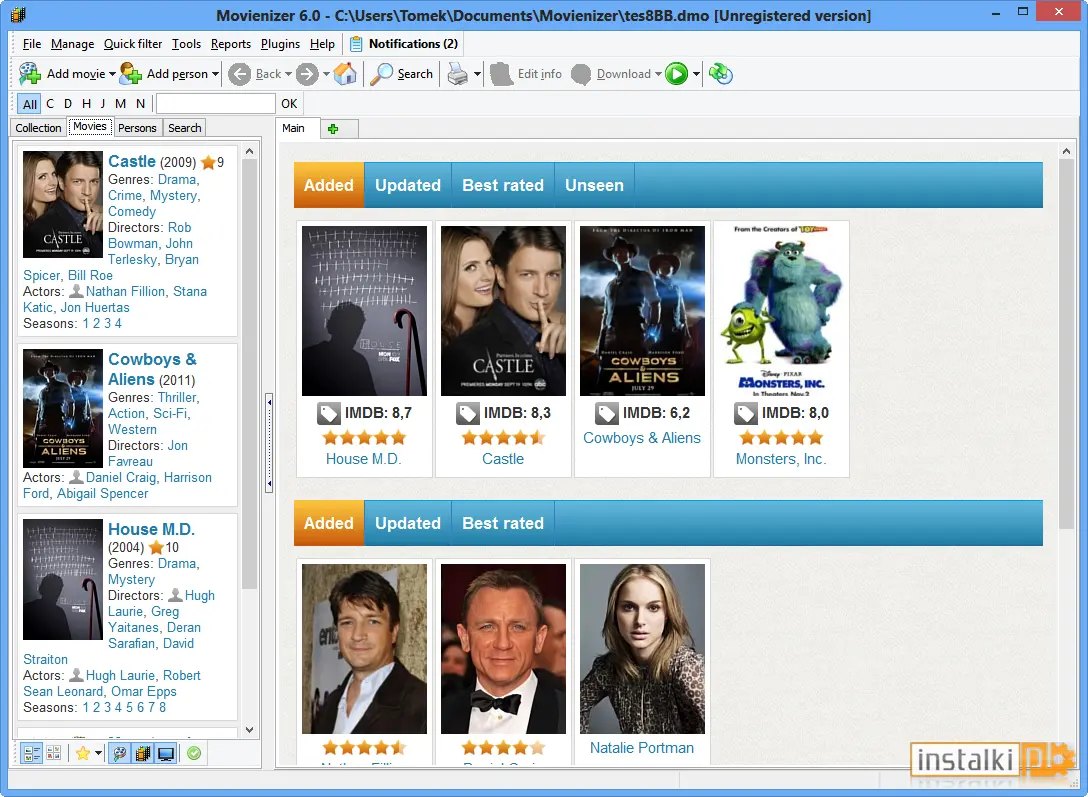Expand the Add person dropdown arrow
This screenshot has height=797, width=1088.
(x=215, y=74)
